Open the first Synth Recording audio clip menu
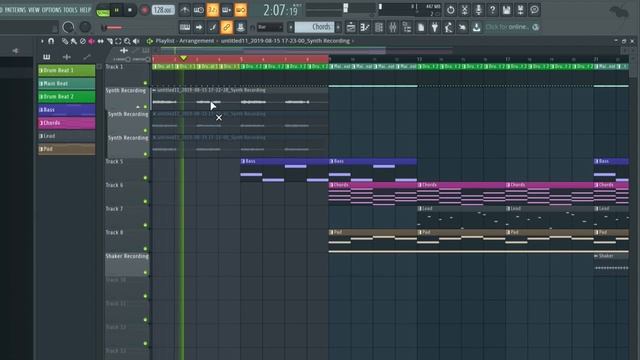This screenshot has height=360, width=640. pos(154,90)
